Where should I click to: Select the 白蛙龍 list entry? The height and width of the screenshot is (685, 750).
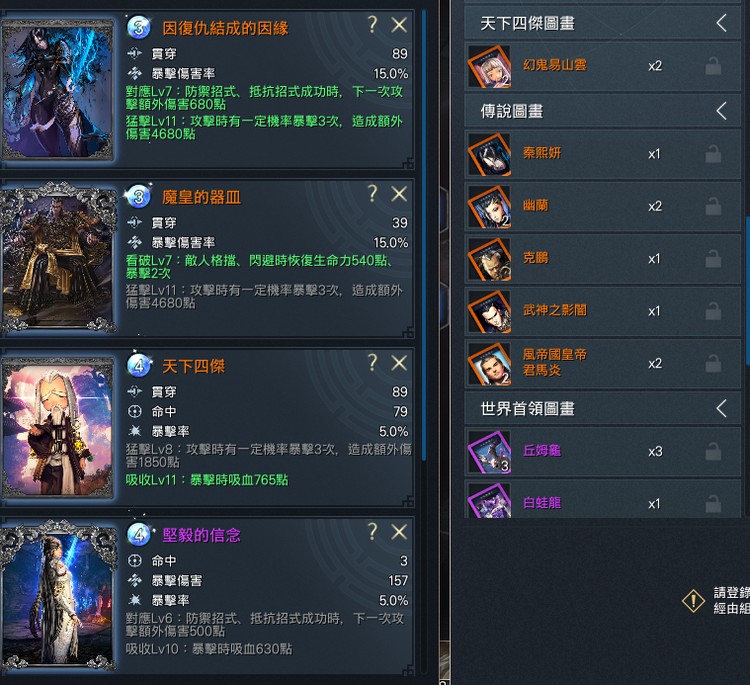tap(603, 499)
